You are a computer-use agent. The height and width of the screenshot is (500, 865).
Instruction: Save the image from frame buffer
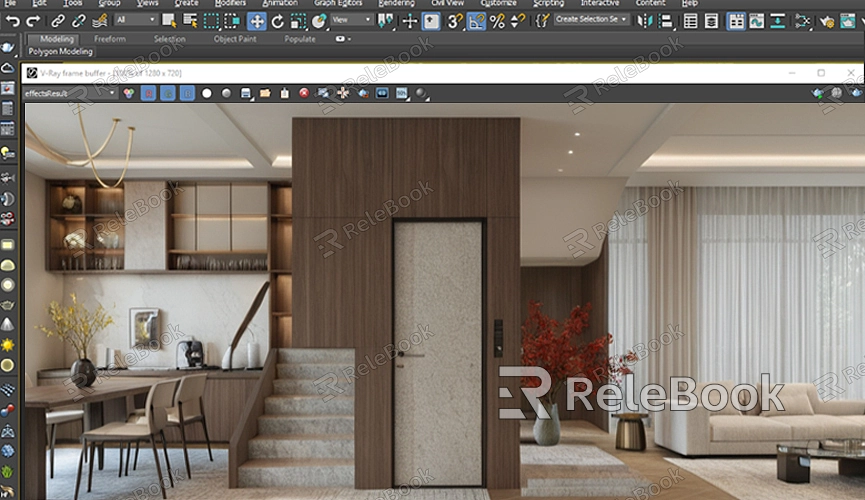click(246, 93)
